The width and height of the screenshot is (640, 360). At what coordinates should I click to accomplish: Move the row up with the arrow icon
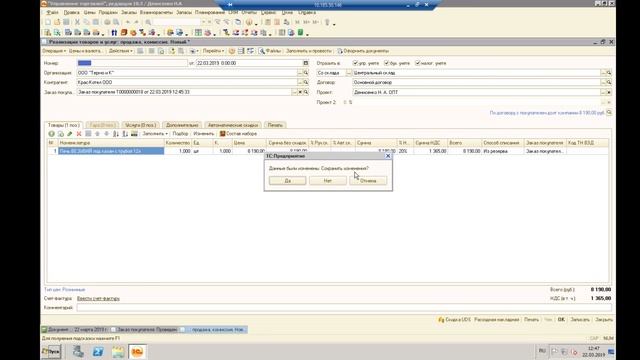(x=97, y=134)
